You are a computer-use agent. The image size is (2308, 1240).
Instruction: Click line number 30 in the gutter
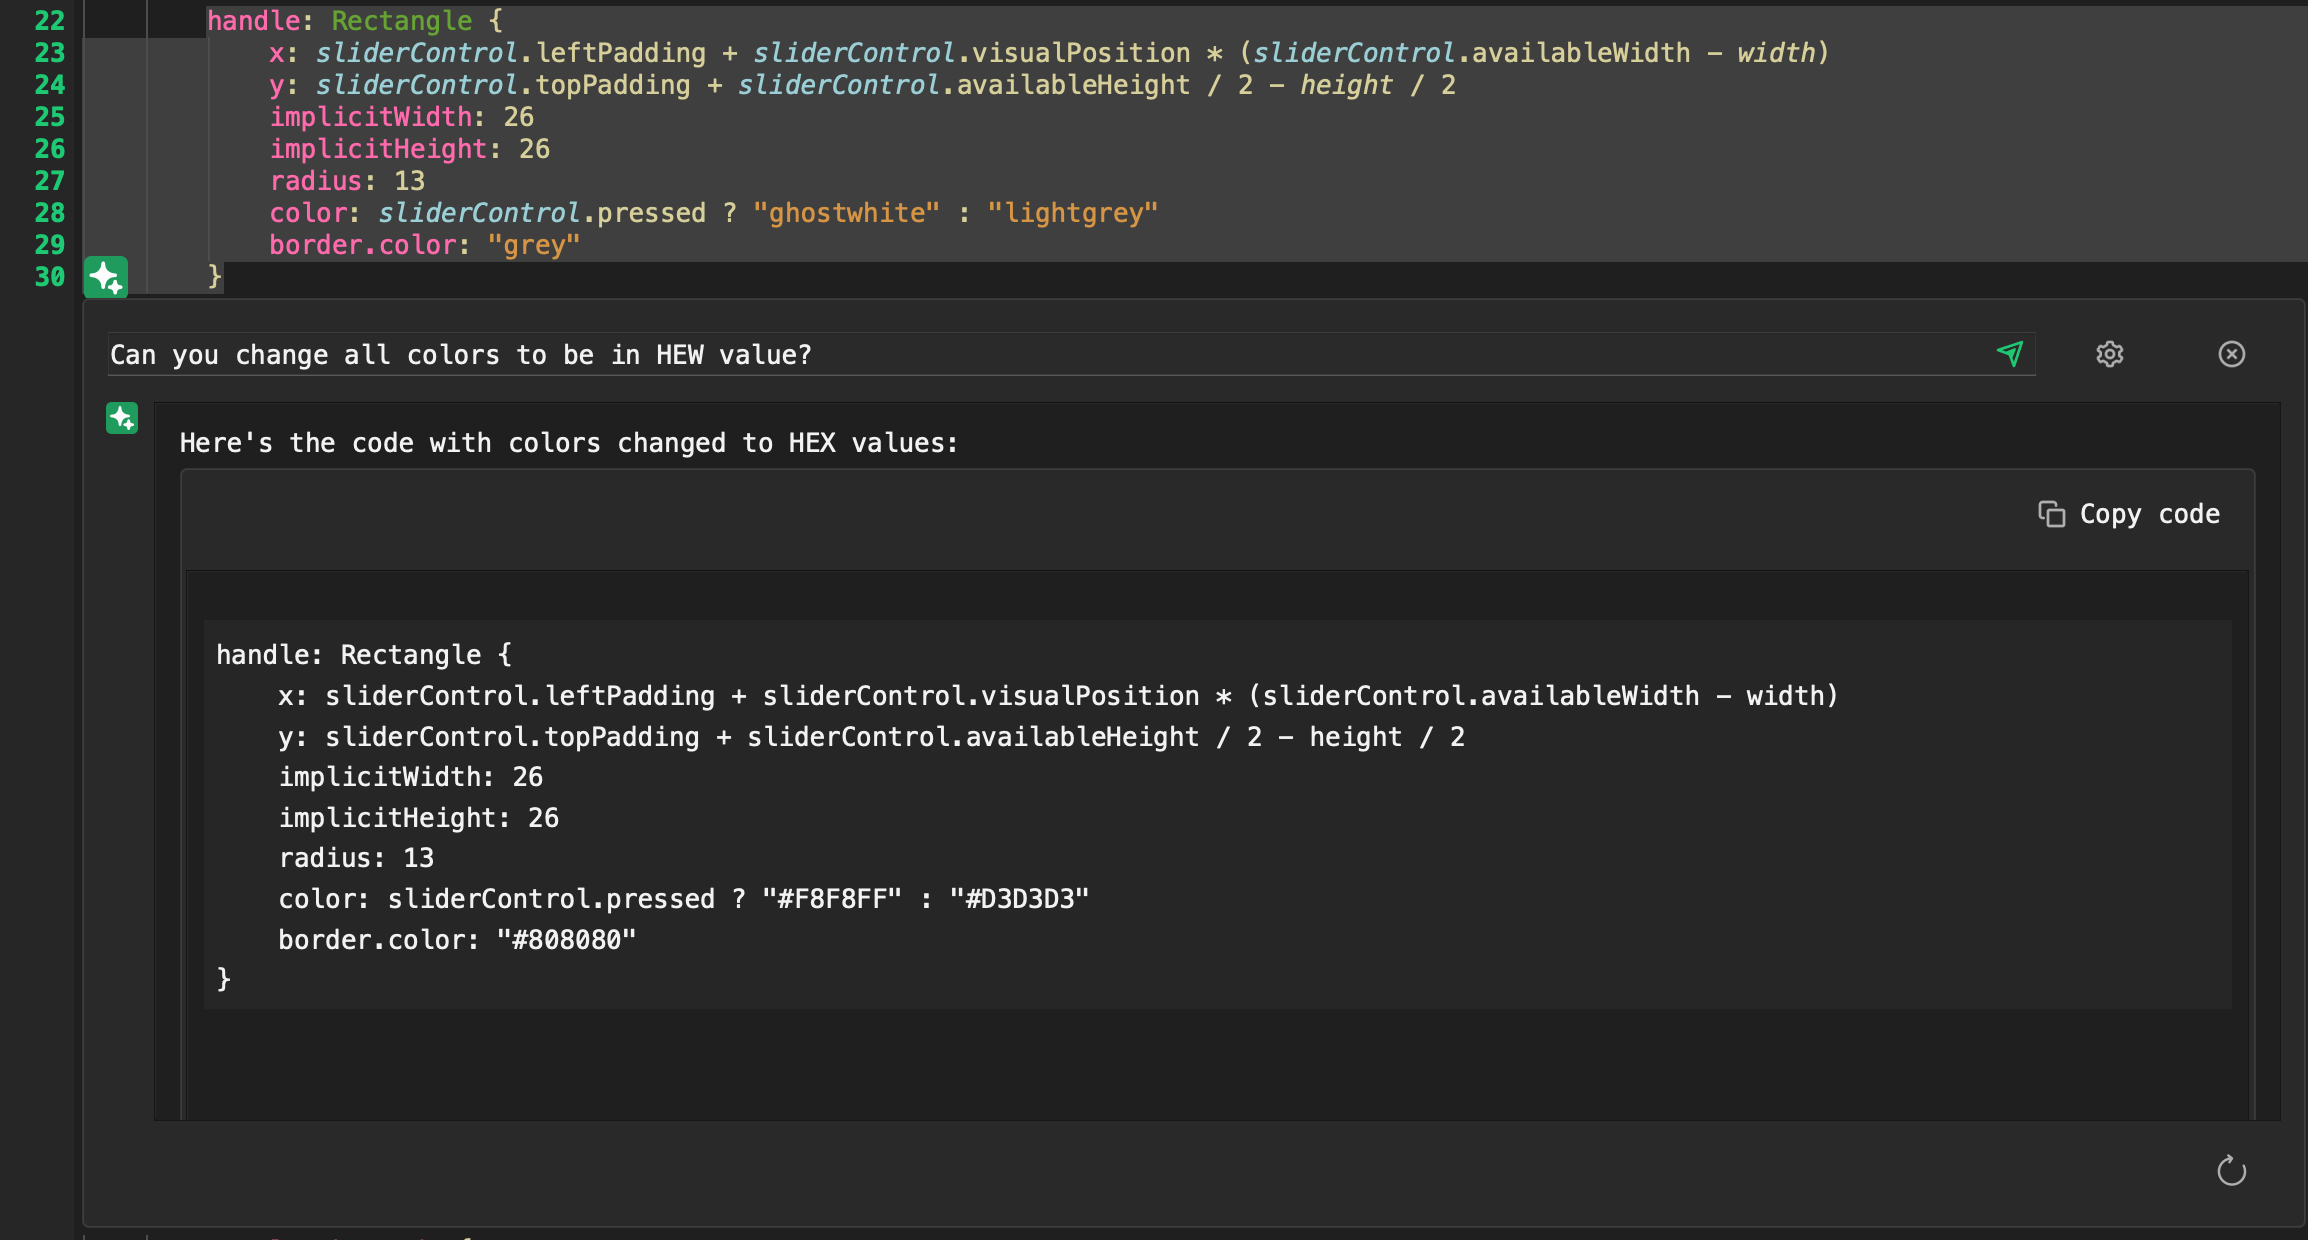47,277
